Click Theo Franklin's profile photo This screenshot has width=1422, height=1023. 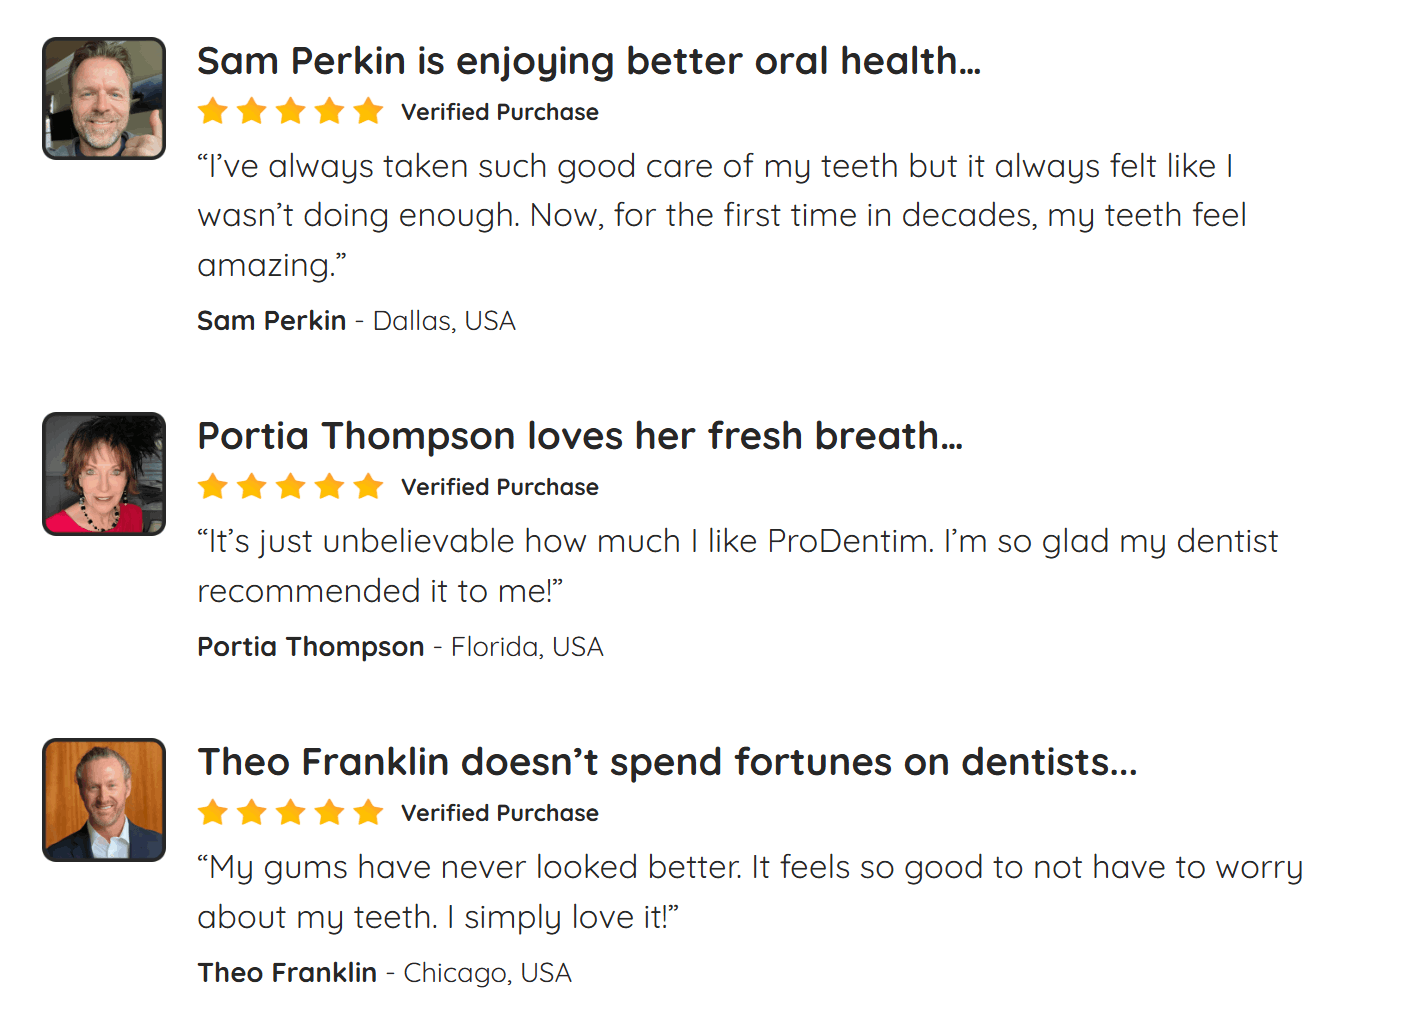pos(104,800)
